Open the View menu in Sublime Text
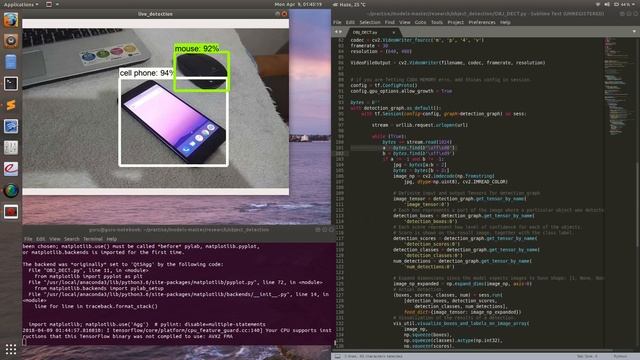 [404, 22]
